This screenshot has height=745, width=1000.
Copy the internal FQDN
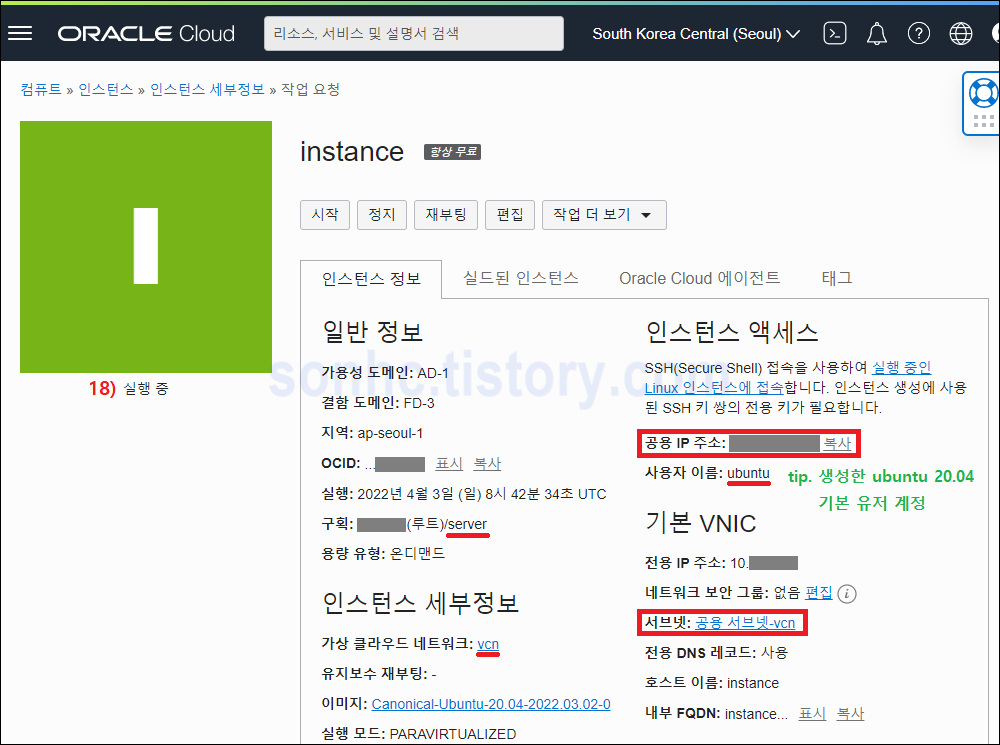[850, 714]
